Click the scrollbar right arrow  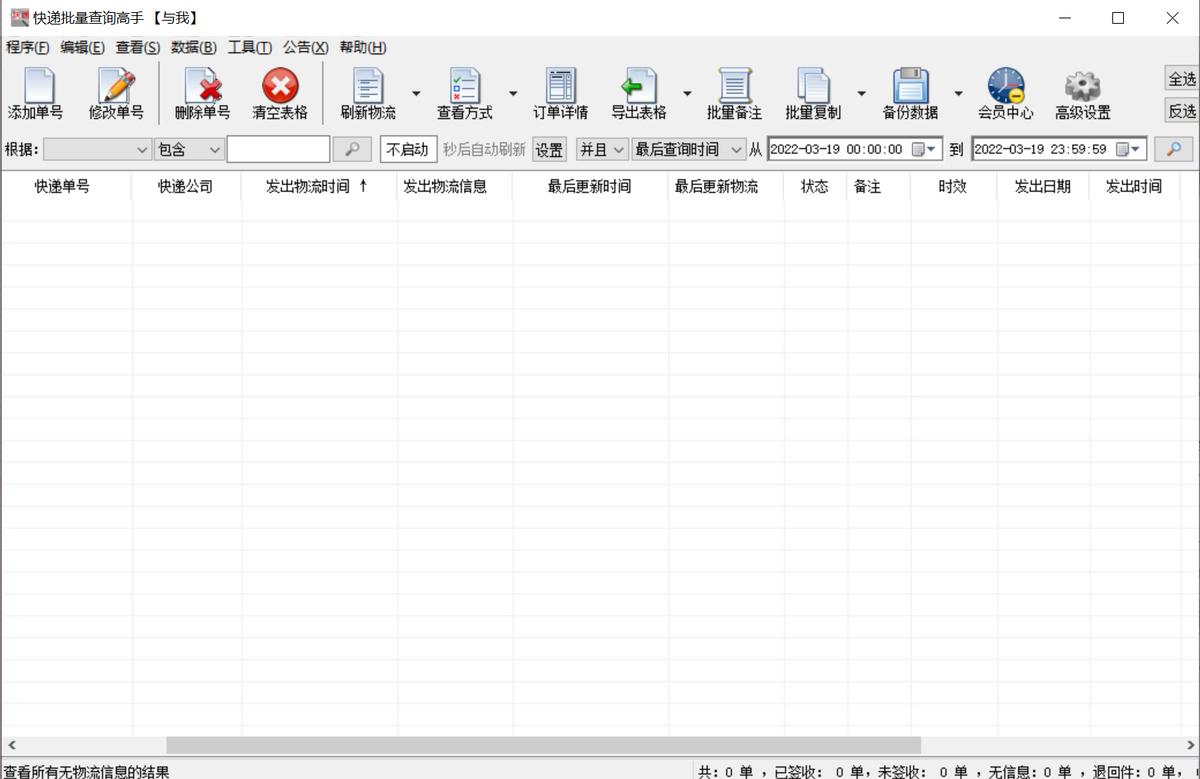pos(1188,745)
